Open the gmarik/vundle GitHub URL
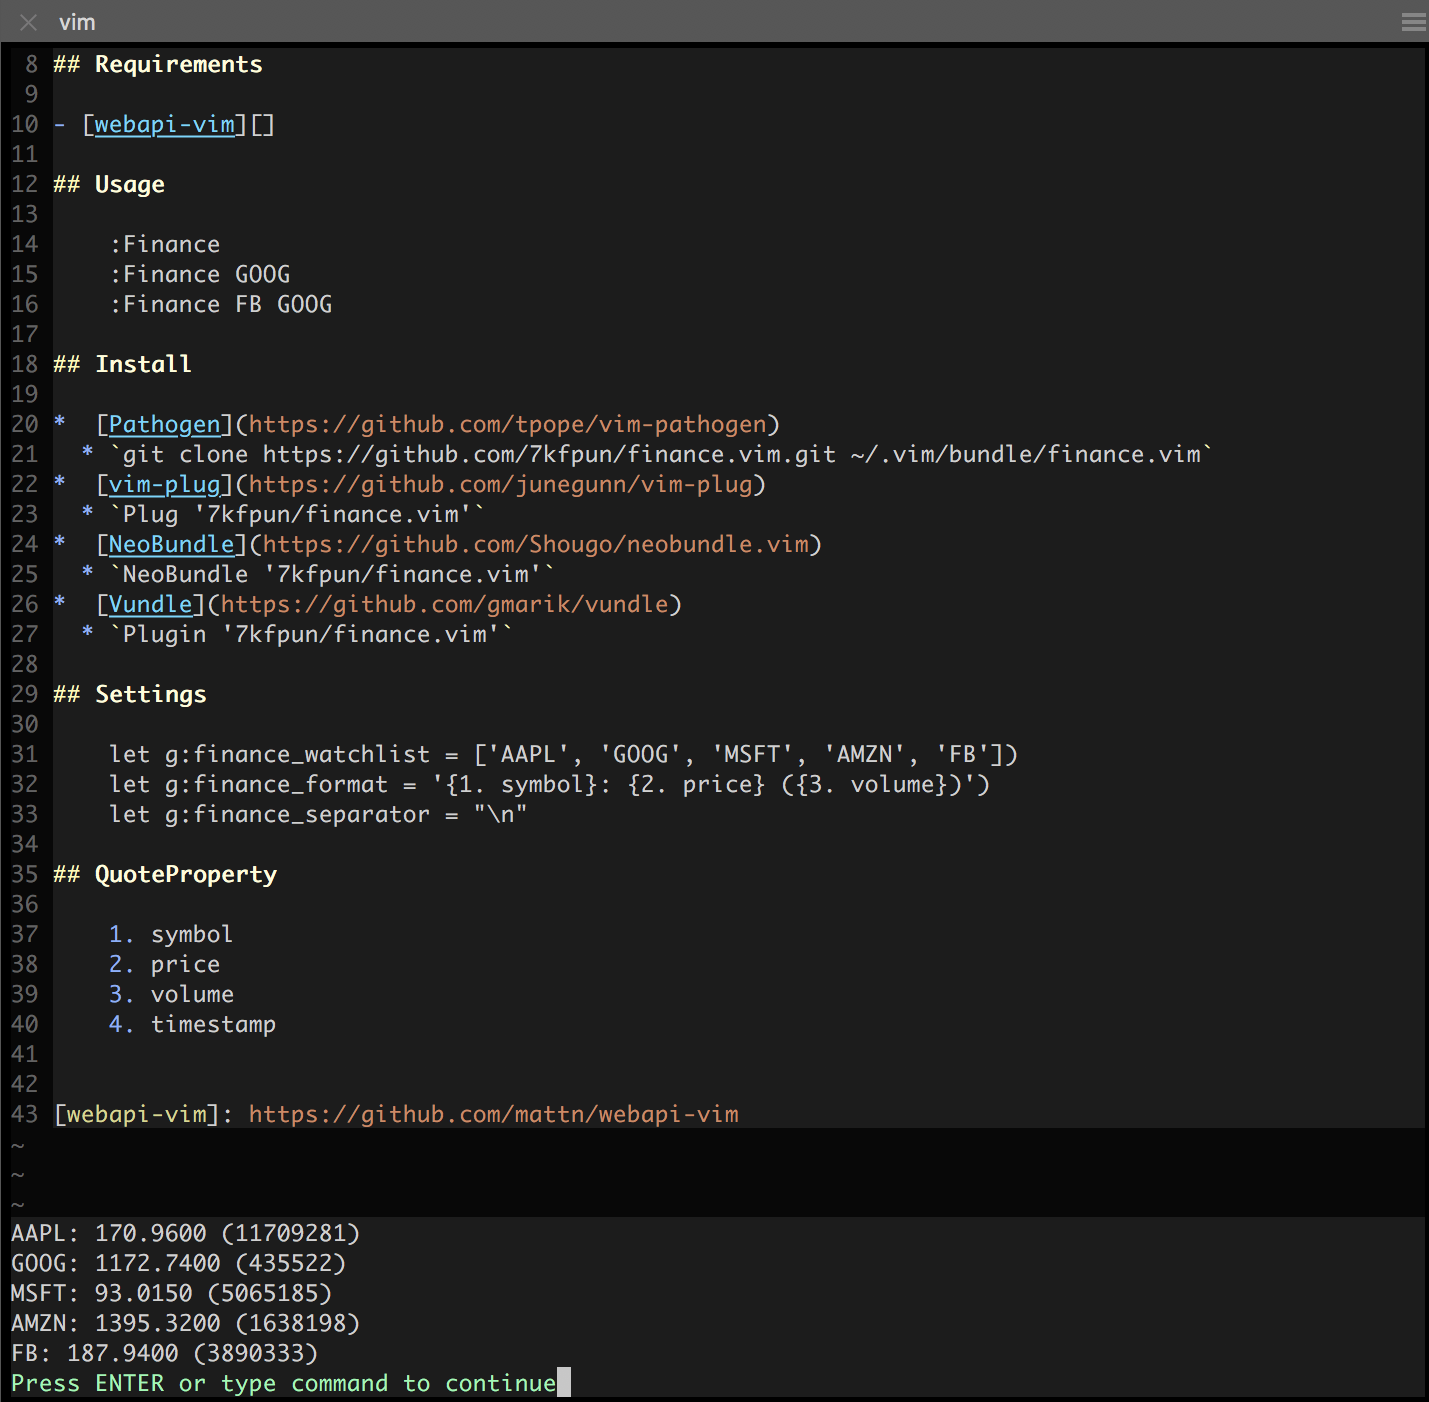Screen dimensions: 1429x1402 [444, 605]
